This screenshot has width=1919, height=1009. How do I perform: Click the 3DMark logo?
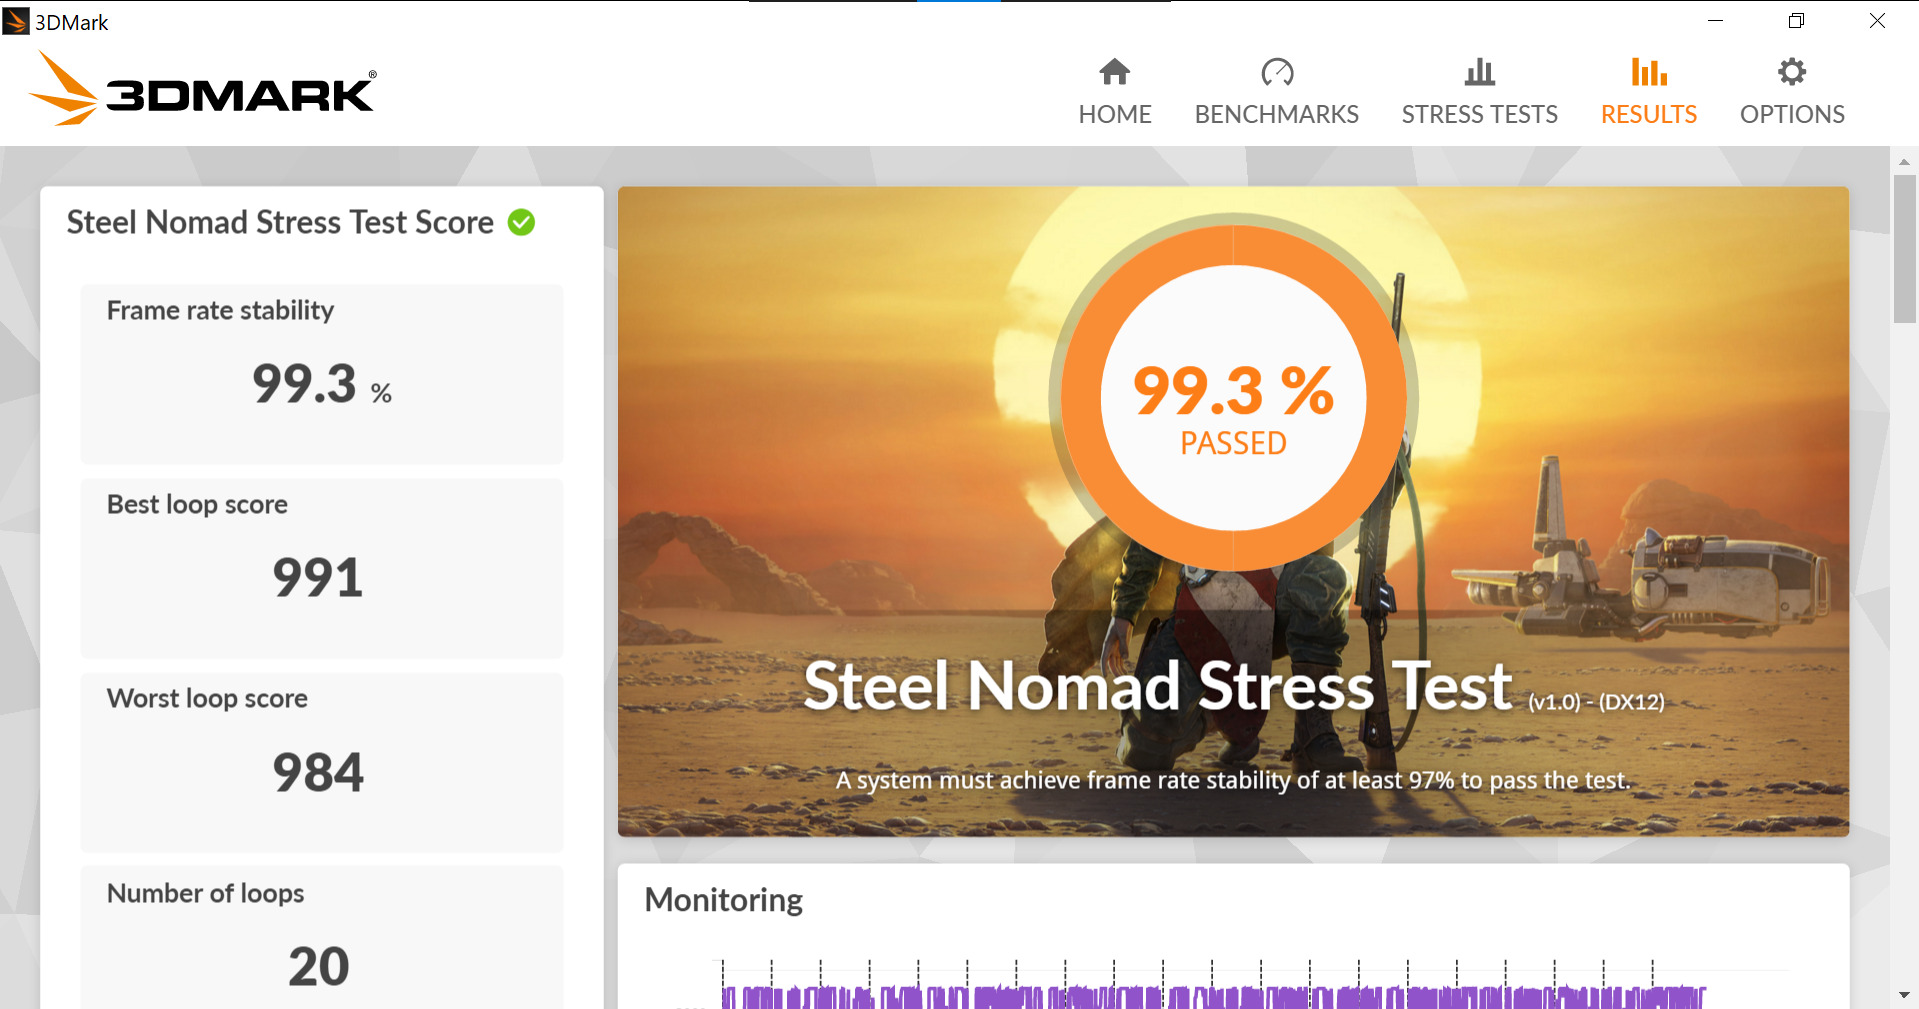[202, 89]
